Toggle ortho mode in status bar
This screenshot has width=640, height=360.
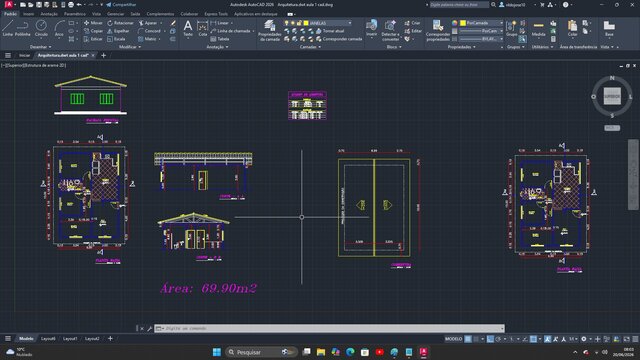pyautogui.click(x=490, y=339)
